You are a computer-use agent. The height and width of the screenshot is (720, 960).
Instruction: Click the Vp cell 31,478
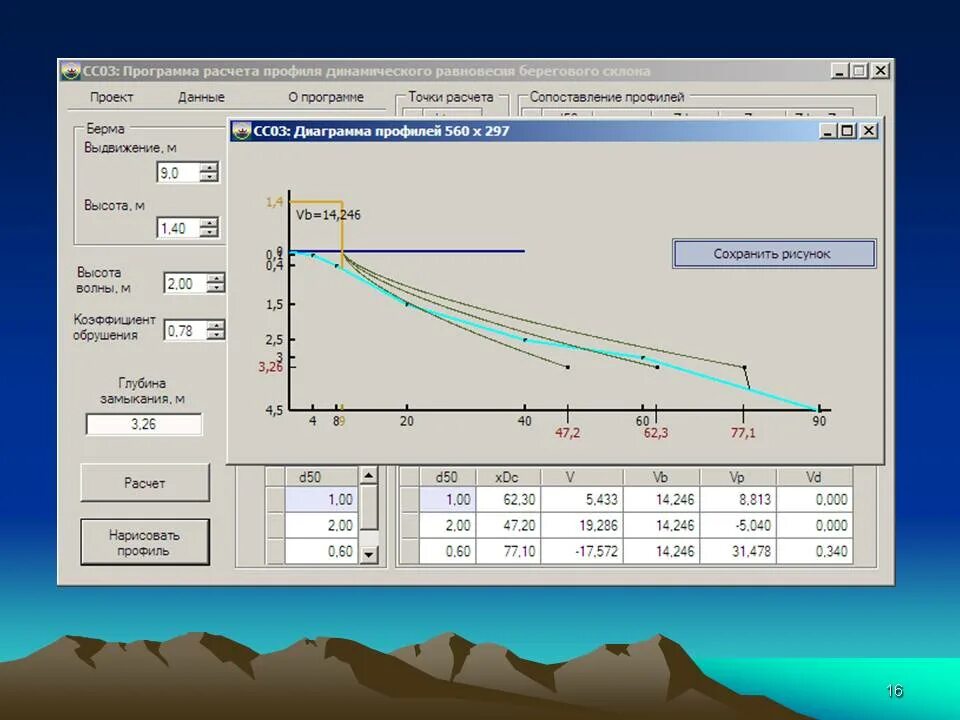pyautogui.click(x=738, y=551)
